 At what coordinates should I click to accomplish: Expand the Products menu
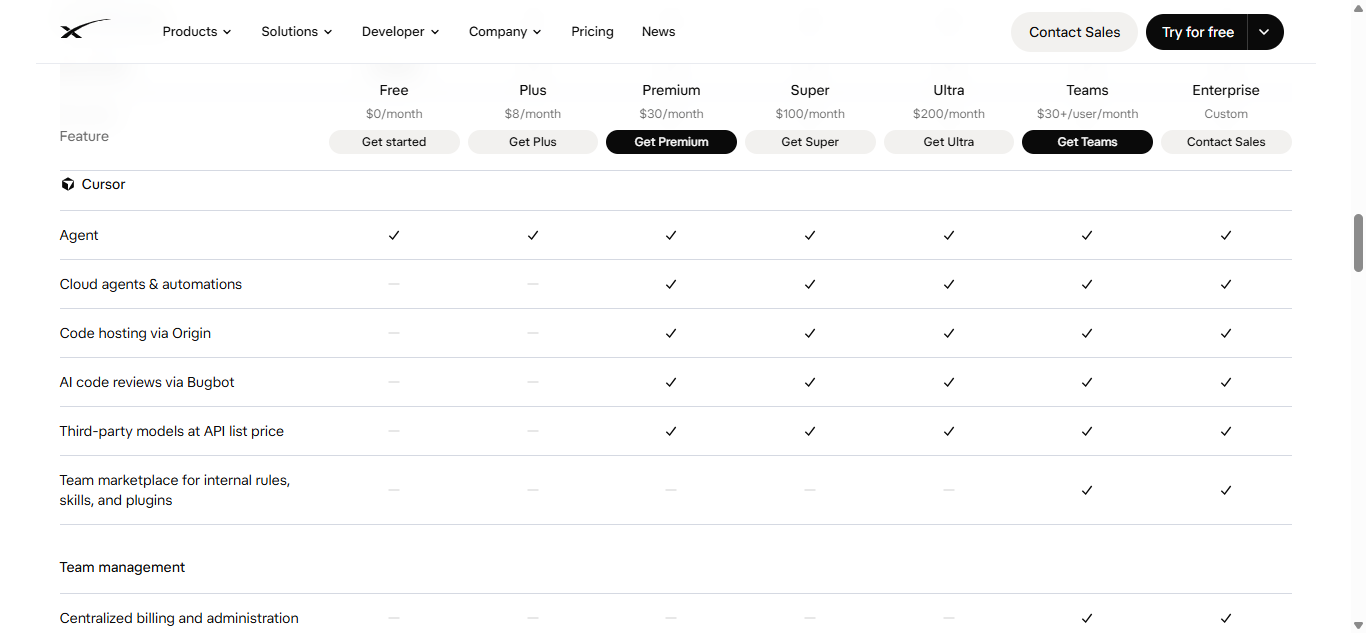(x=197, y=31)
